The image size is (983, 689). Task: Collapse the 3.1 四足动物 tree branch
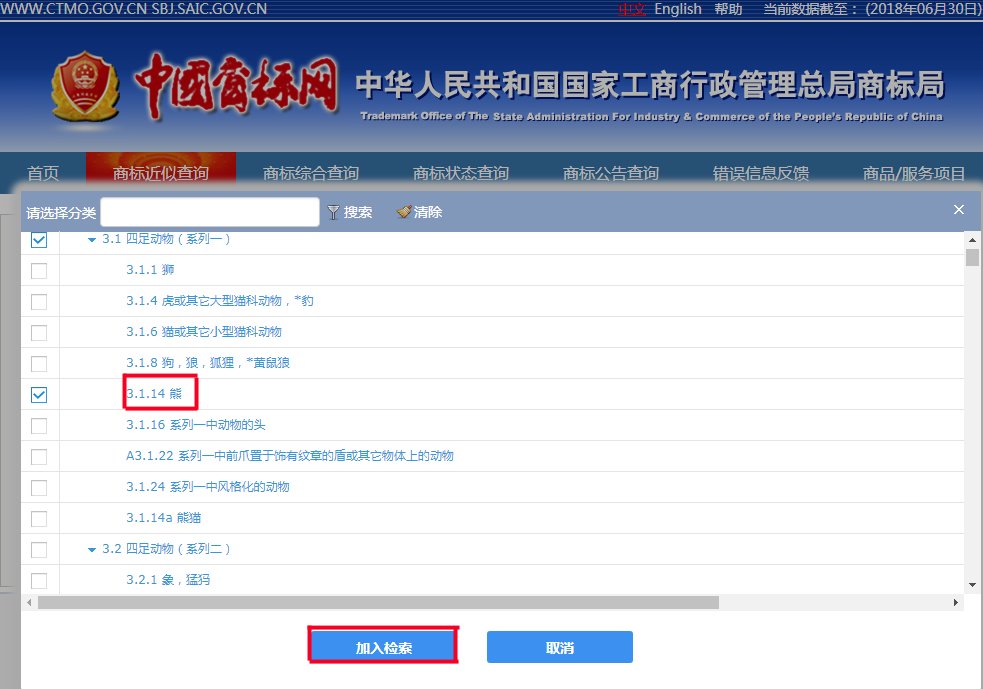pyautogui.click(x=92, y=239)
